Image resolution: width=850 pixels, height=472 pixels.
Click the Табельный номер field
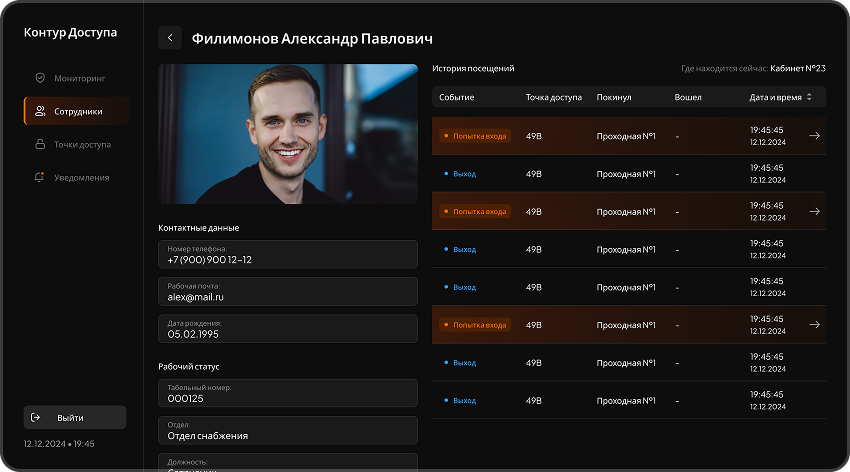288,393
